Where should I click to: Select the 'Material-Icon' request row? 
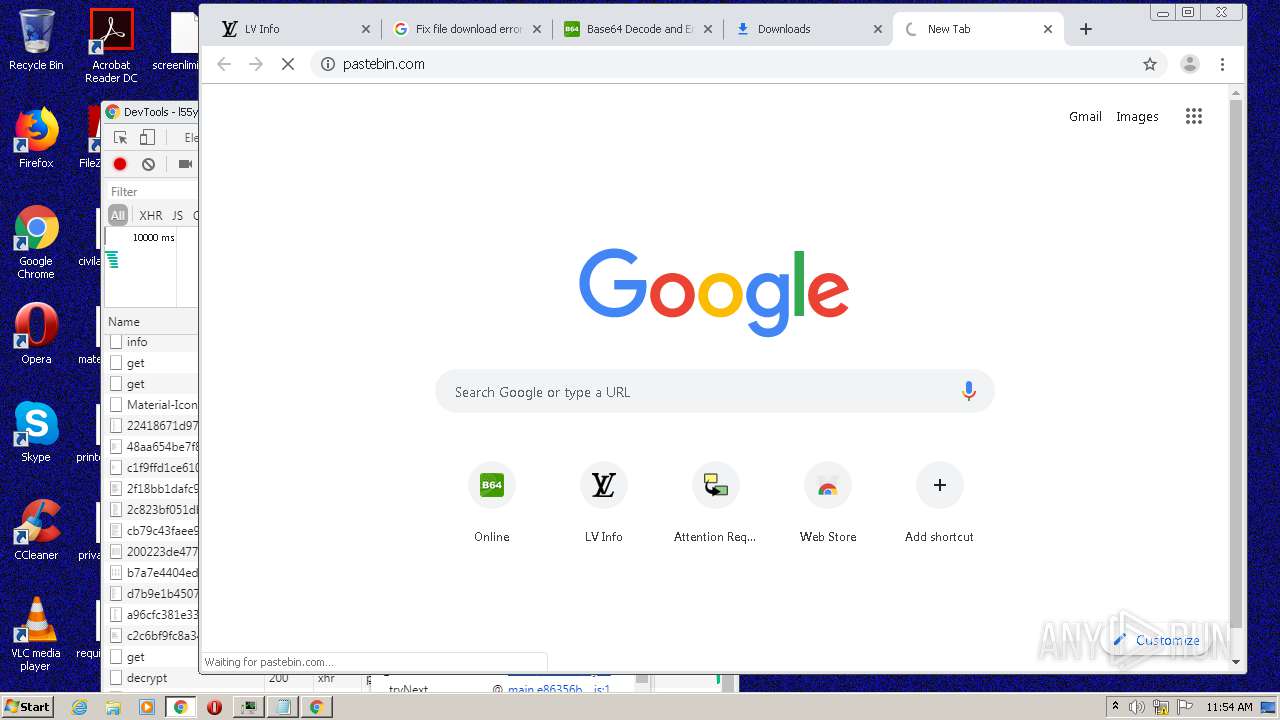(x=151, y=405)
